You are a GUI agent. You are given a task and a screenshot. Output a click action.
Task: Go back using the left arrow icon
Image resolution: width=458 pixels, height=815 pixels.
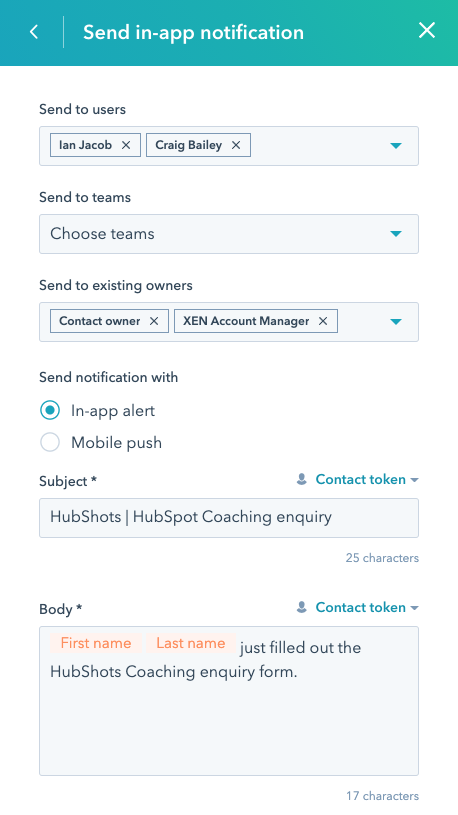[x=34, y=32]
